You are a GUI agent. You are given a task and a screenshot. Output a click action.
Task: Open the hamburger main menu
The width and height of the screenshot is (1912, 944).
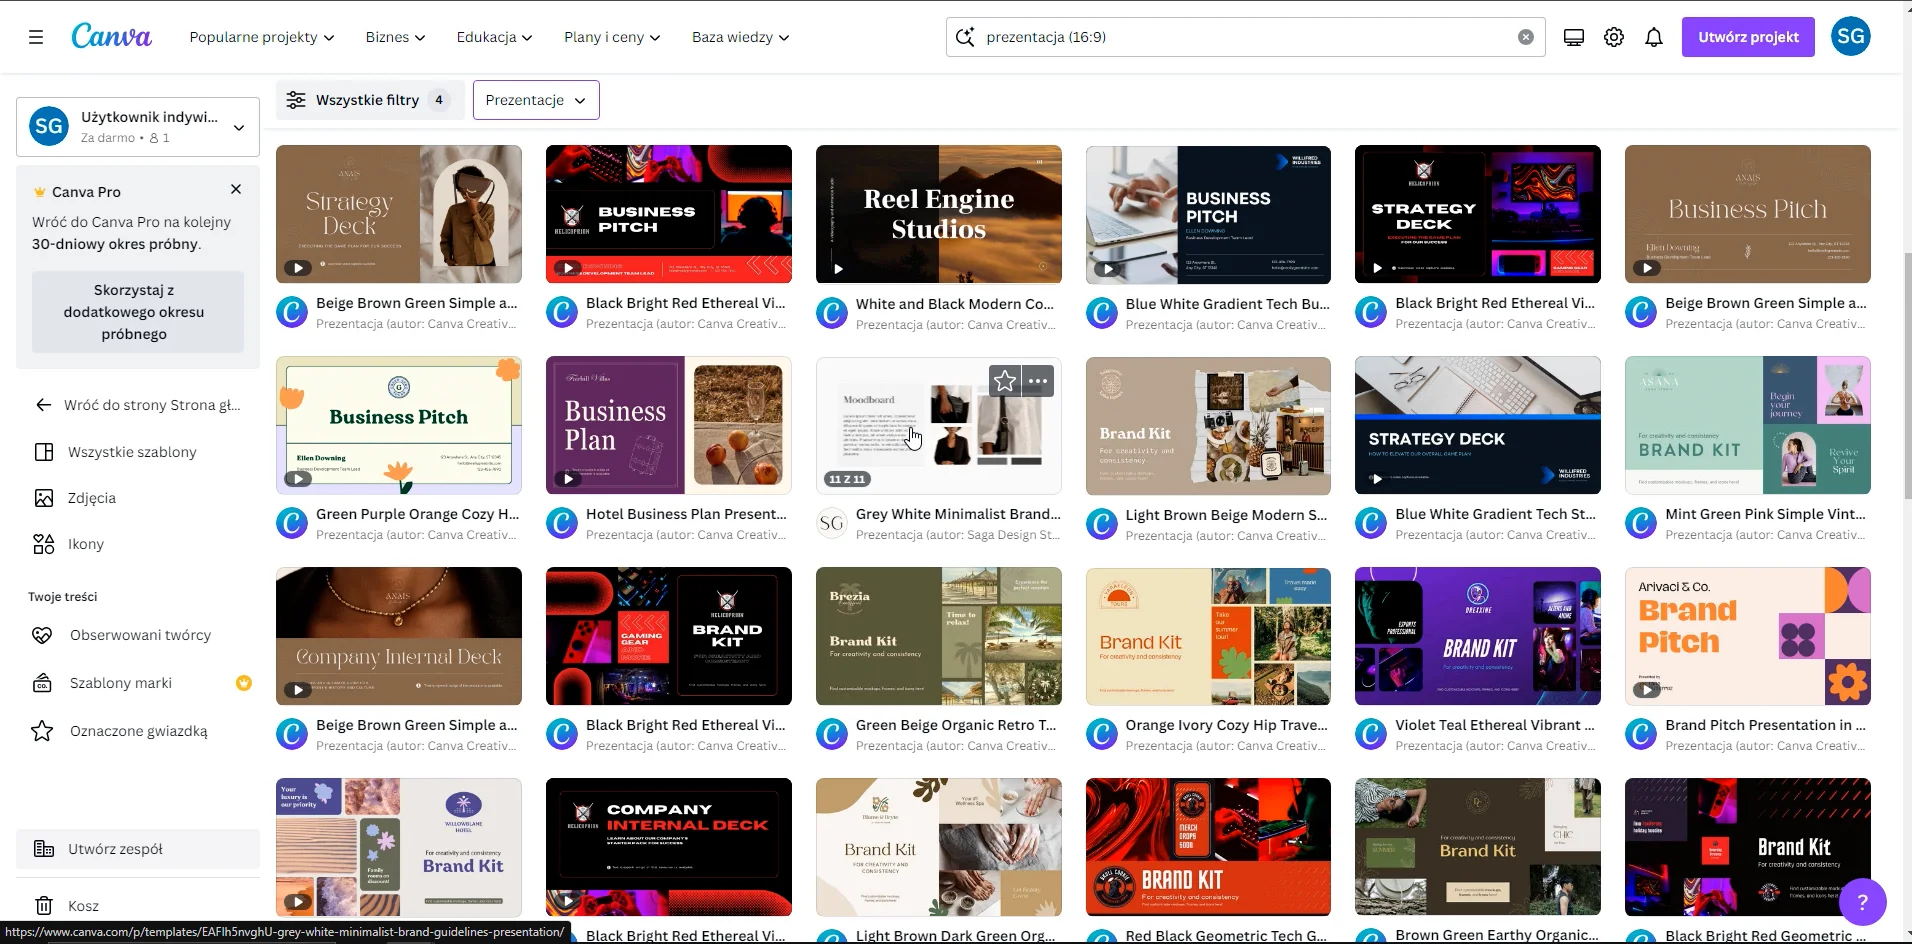coord(36,37)
